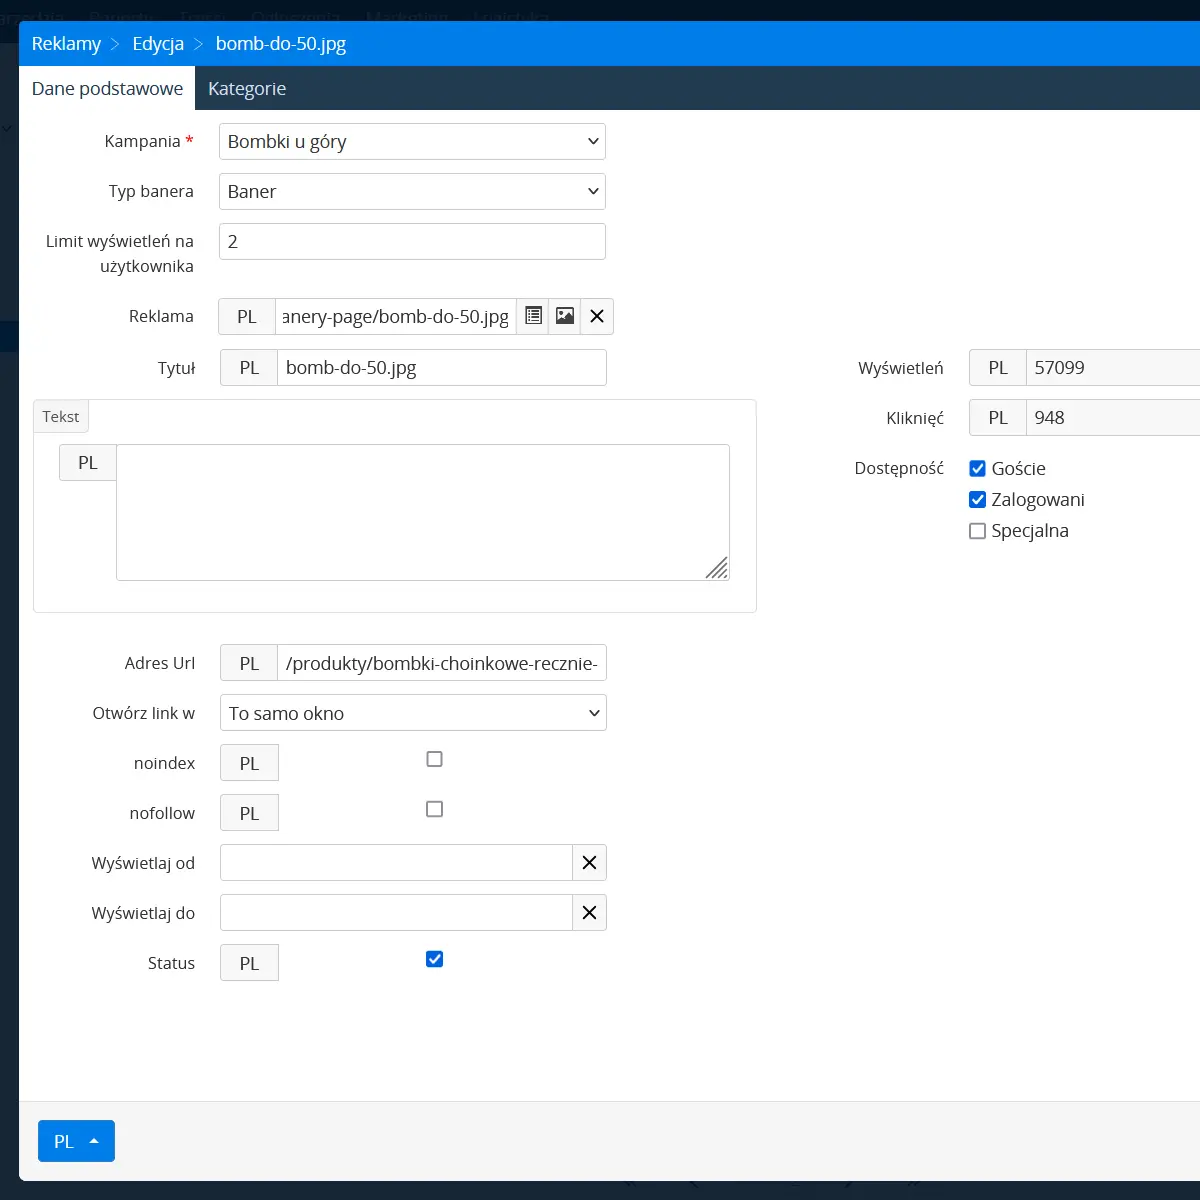The width and height of the screenshot is (1200, 1200).
Task: Click the PL language button of Reklama field
Action: [x=247, y=316]
